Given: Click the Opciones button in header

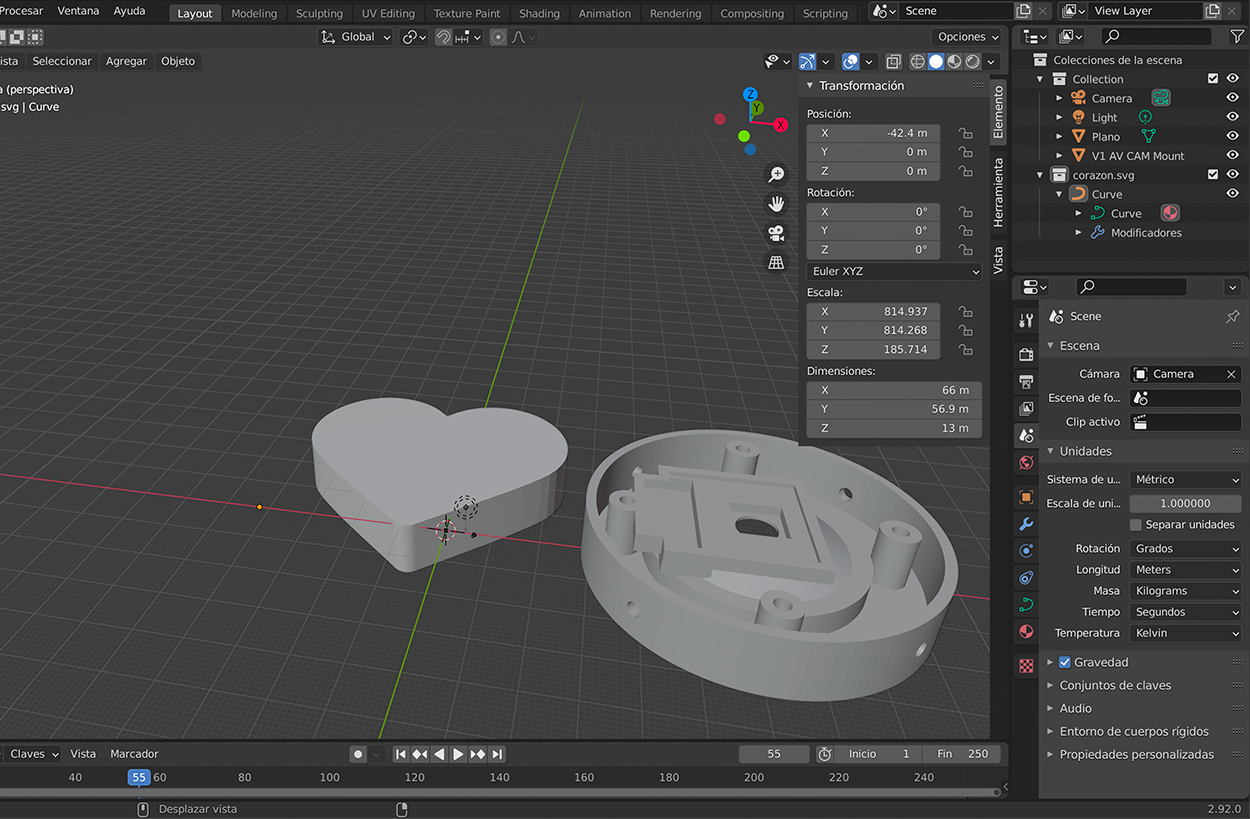Looking at the screenshot, I should [967, 37].
